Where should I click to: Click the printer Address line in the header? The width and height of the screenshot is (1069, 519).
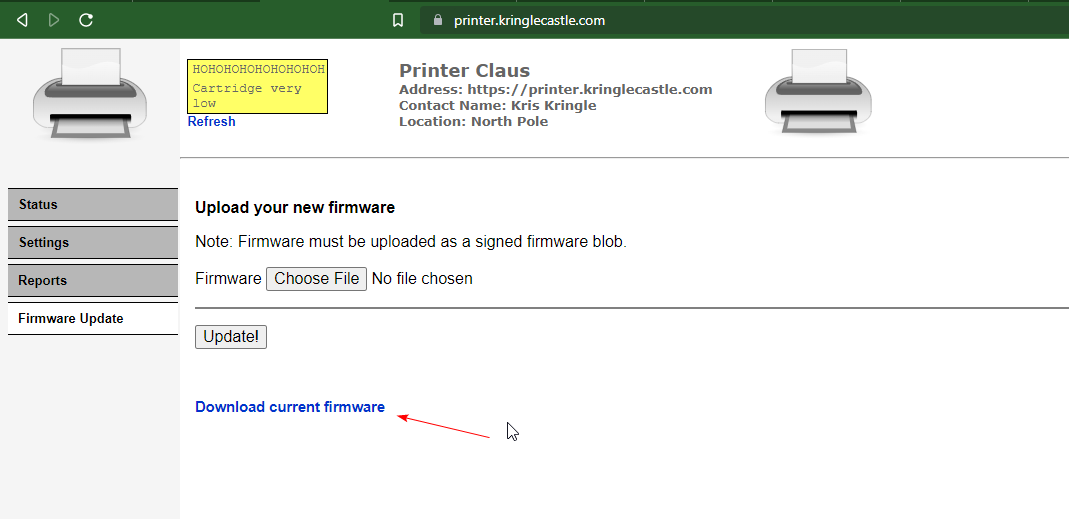coord(555,90)
